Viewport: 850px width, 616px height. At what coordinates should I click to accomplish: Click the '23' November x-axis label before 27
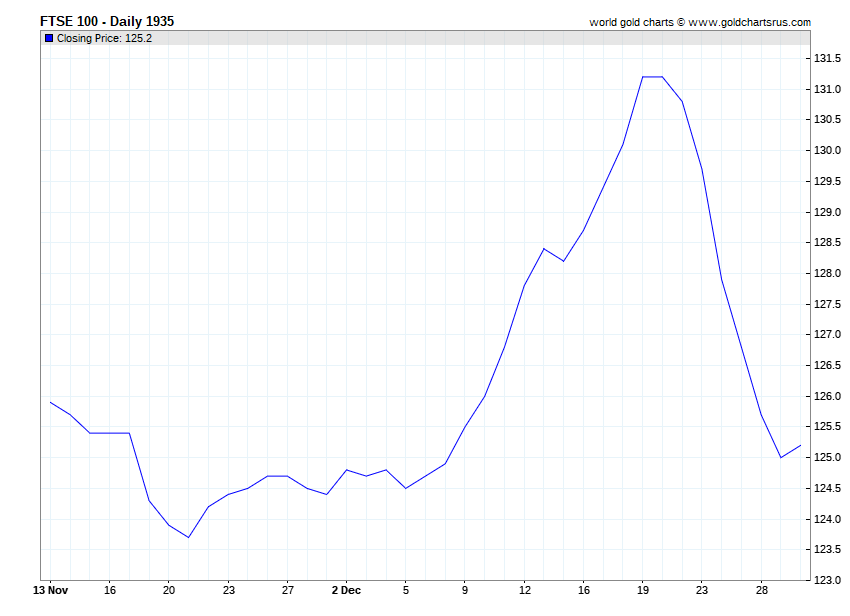click(228, 590)
